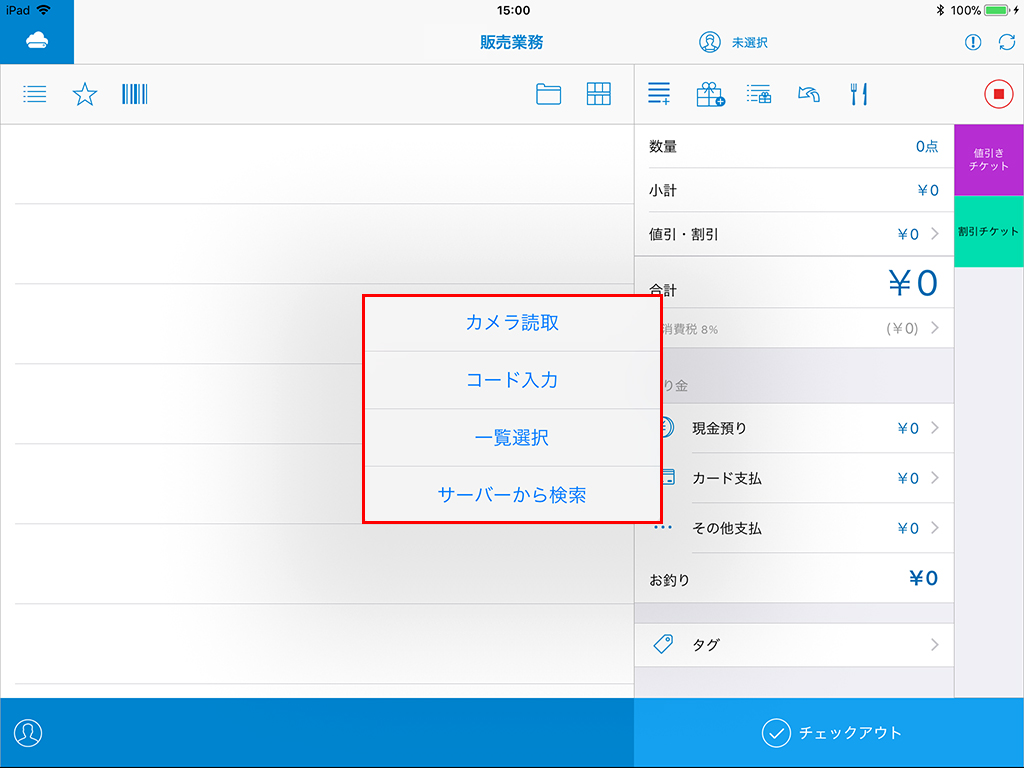Tap the Wi-Fi status icon
1024x768 pixels.
(x=44, y=10)
